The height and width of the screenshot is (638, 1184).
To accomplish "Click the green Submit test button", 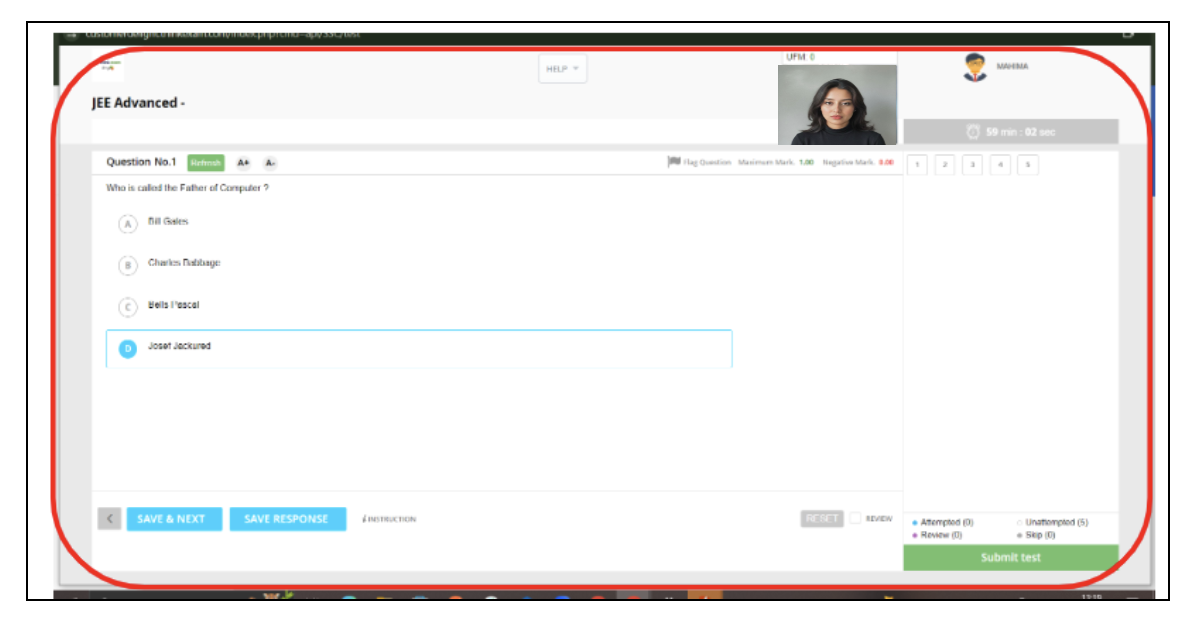I will click(x=1010, y=558).
